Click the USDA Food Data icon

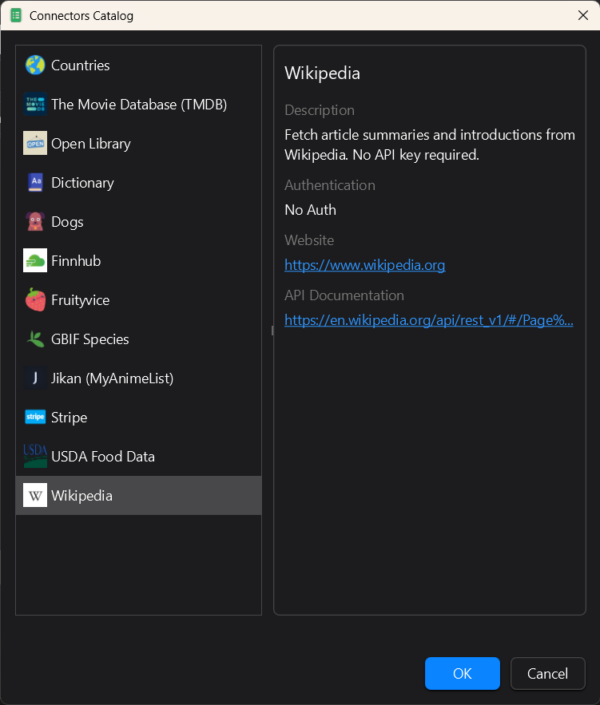pyautogui.click(x=35, y=456)
